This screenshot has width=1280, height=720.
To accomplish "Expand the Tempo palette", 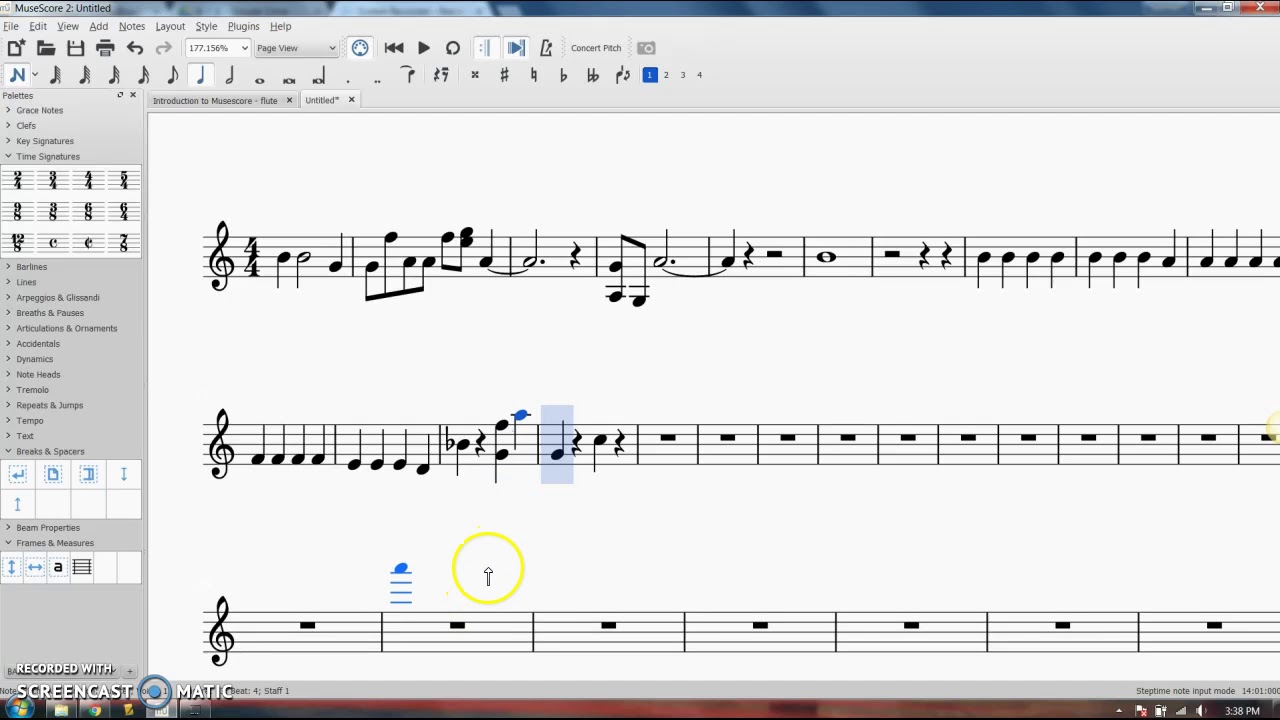I will click(30, 421).
